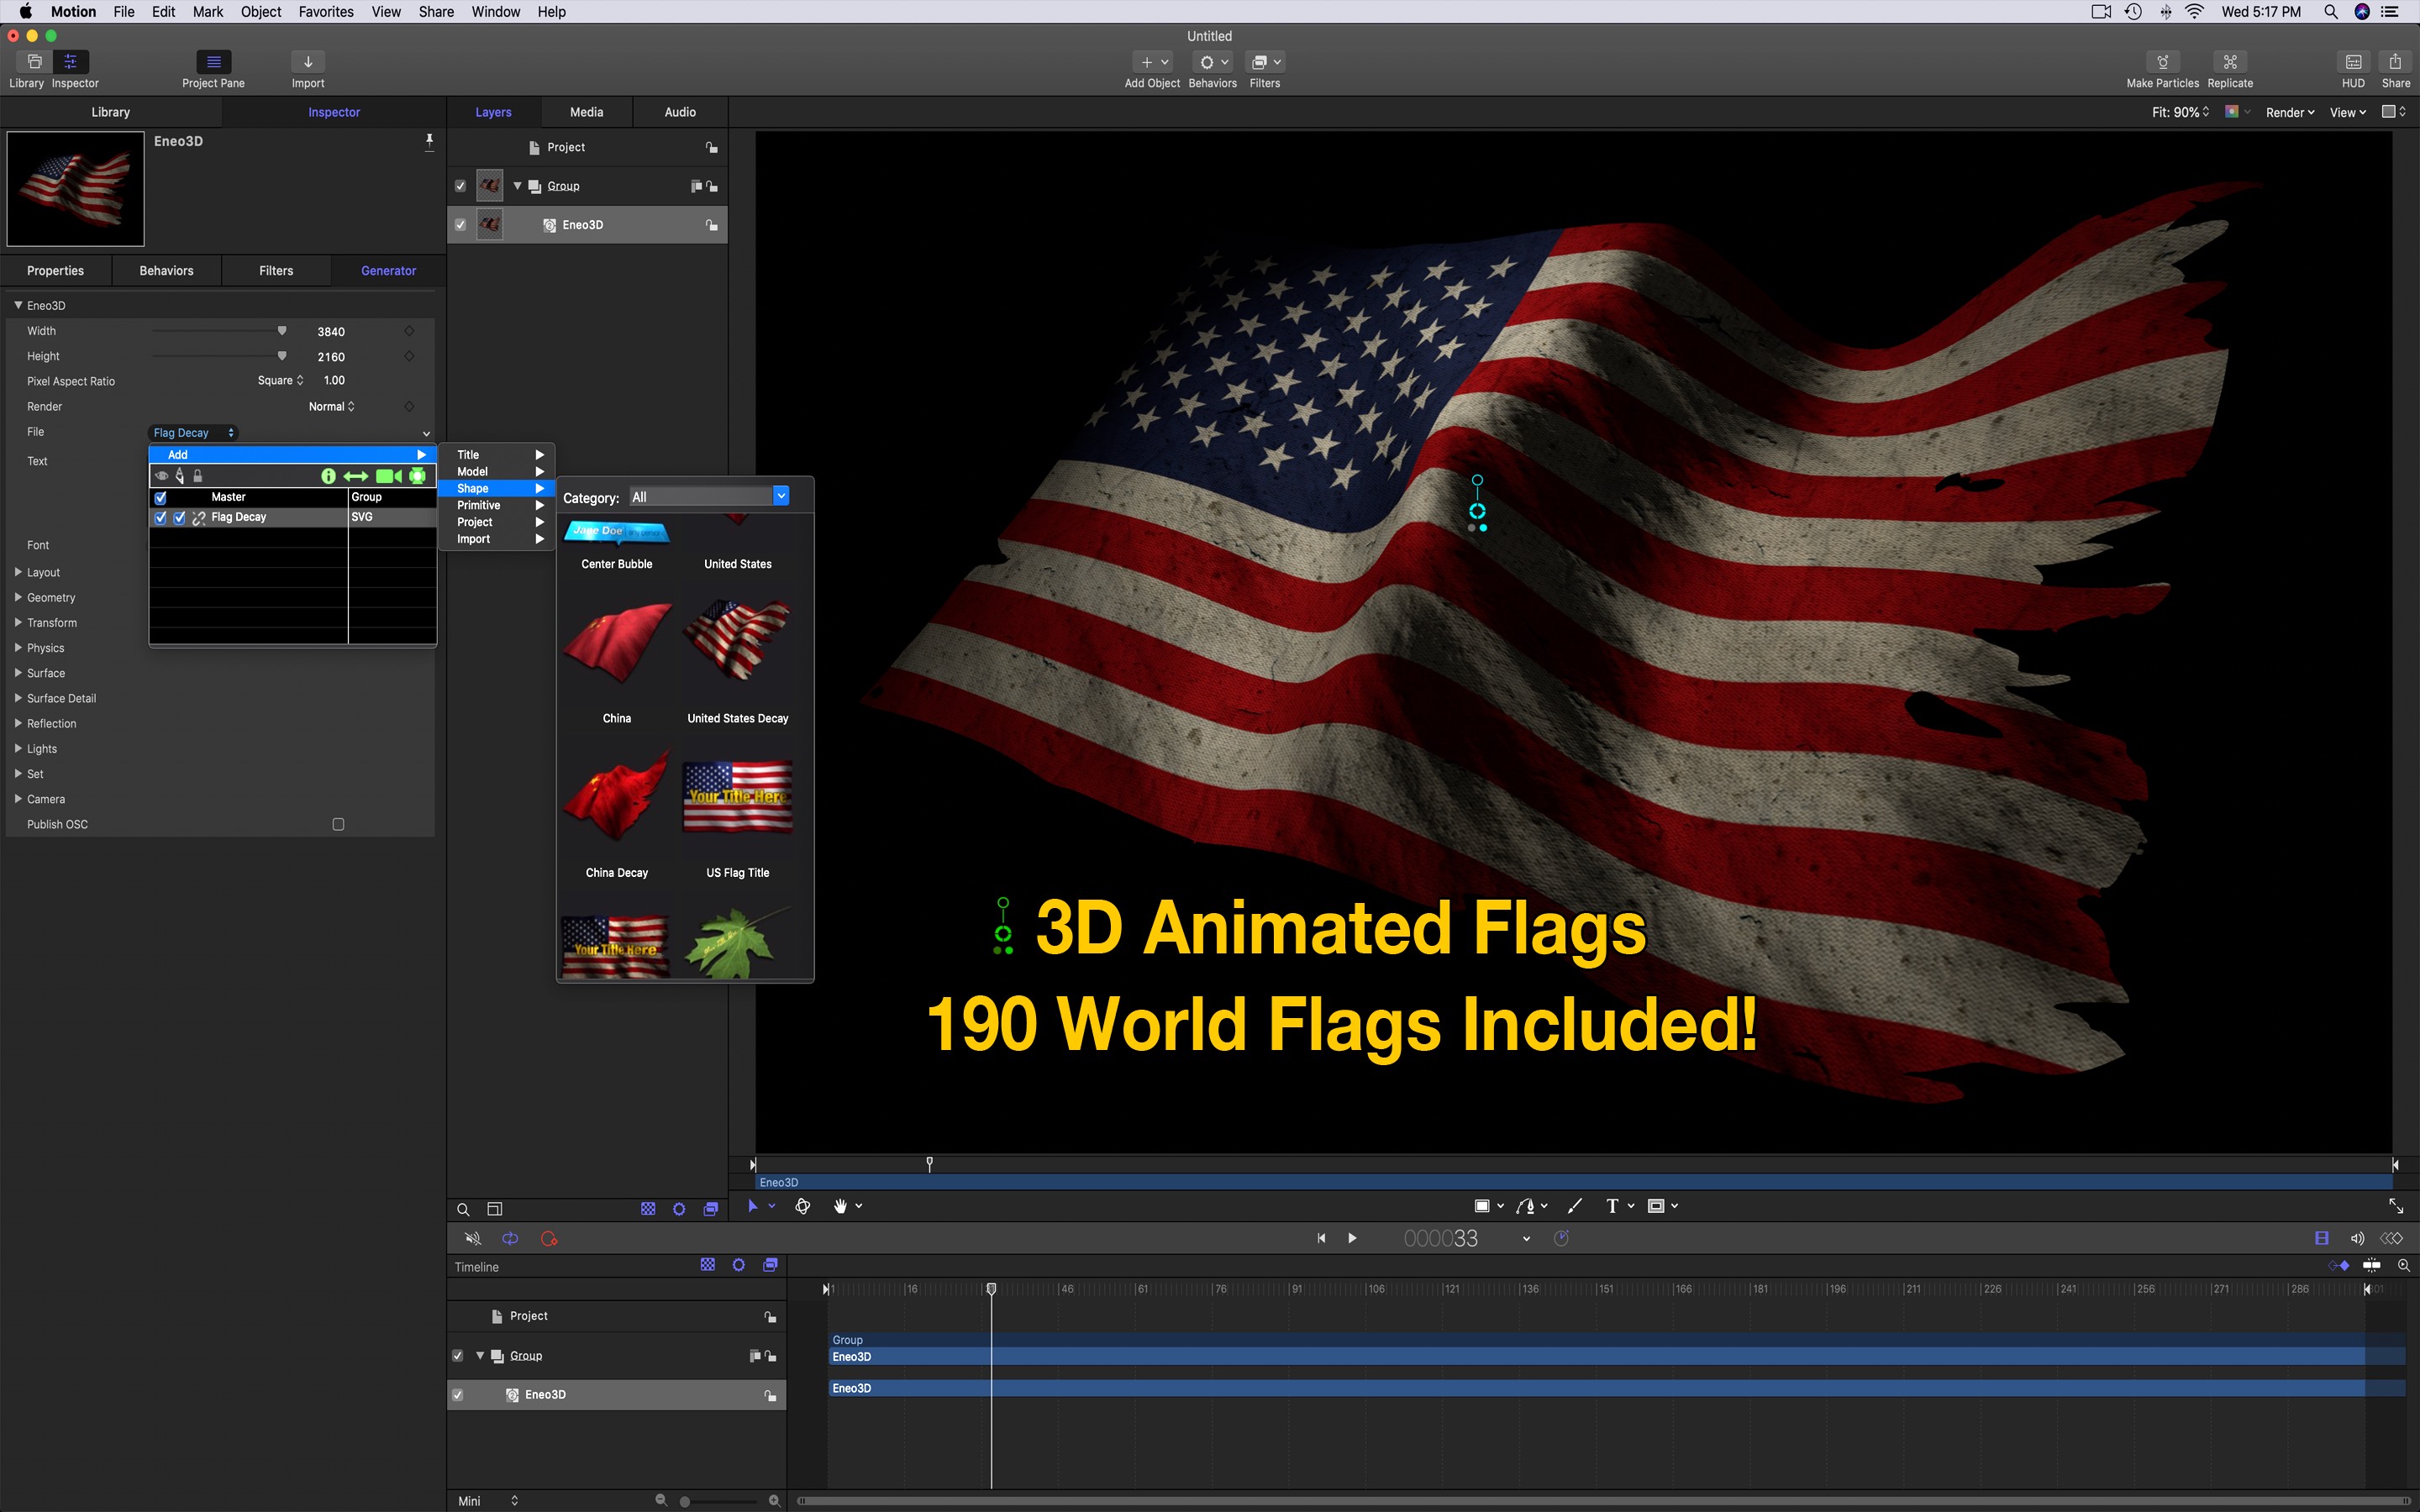This screenshot has height=1512, width=2420.
Task: Click the green double-arrow icon in file list
Action: [356, 476]
